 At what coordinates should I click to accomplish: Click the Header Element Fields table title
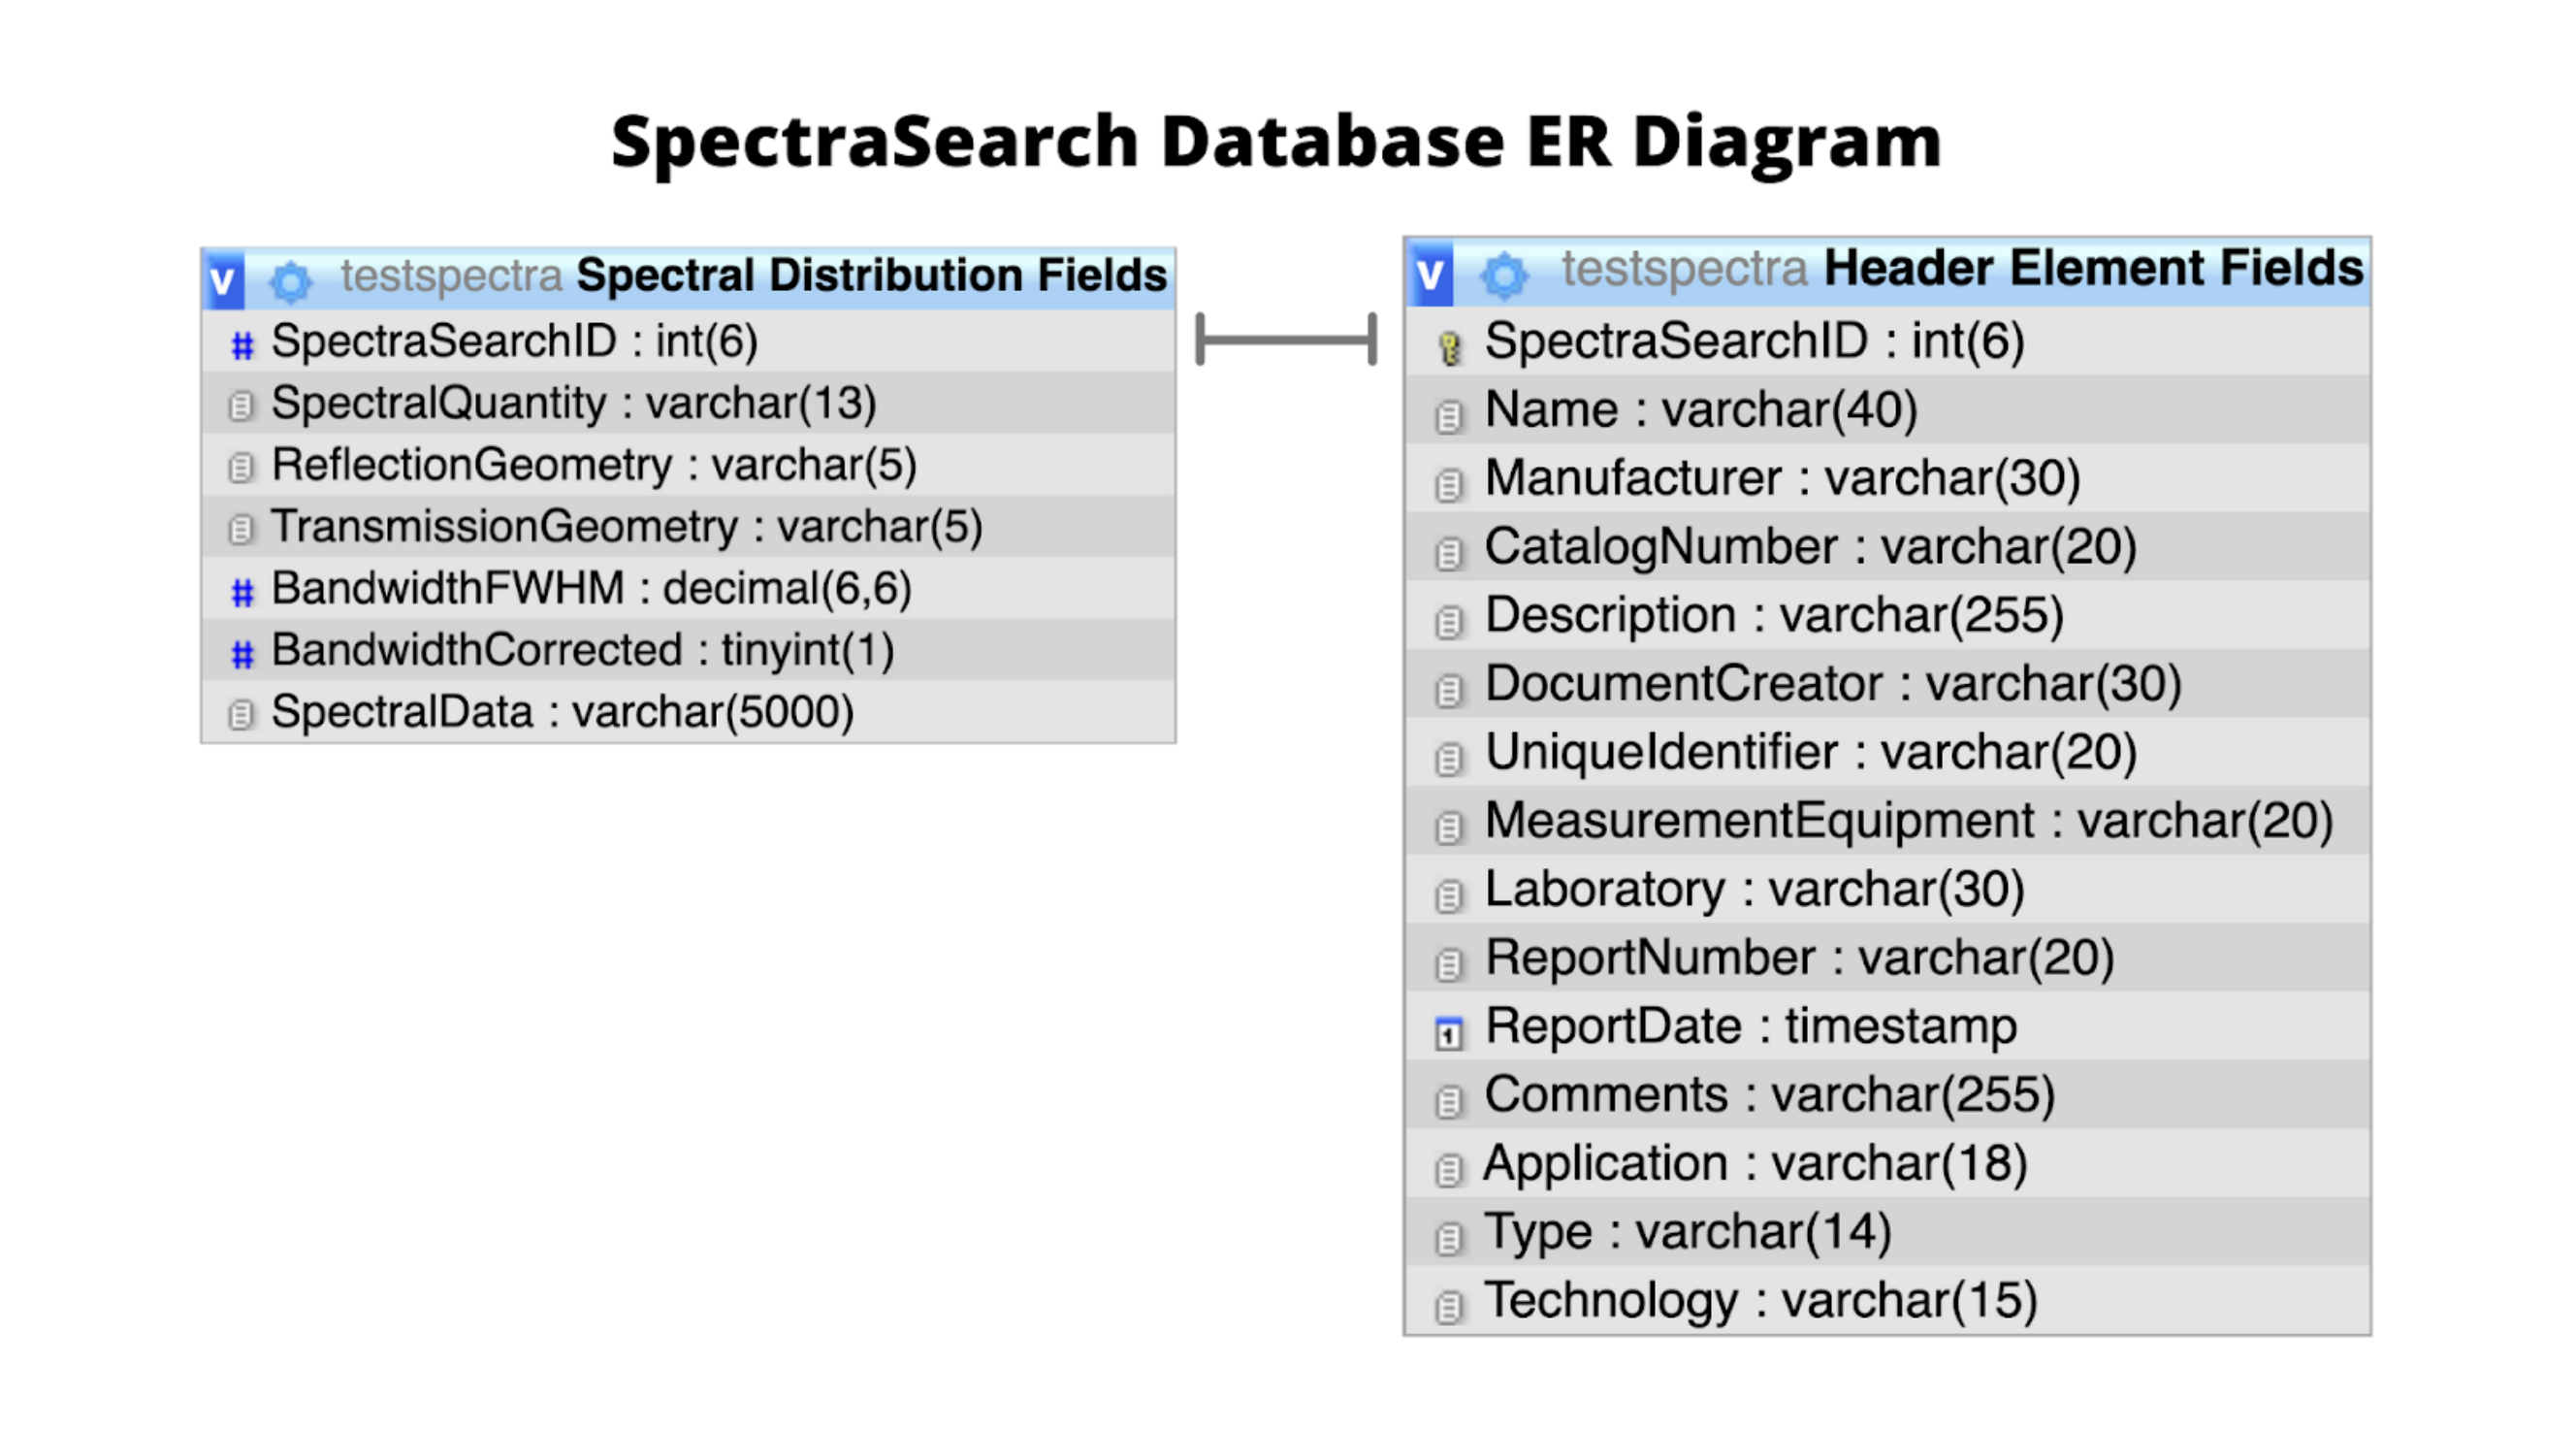coord(2093,268)
